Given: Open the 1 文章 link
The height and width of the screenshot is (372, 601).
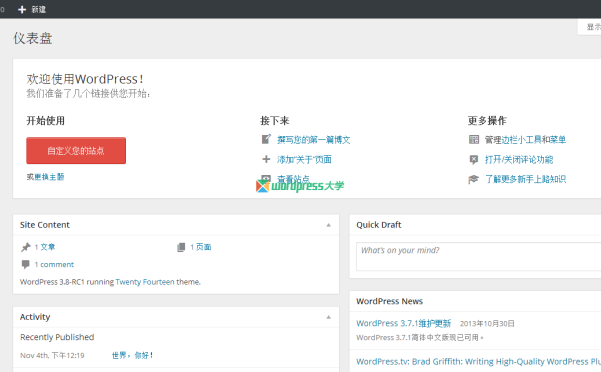Looking at the screenshot, I should (45, 247).
